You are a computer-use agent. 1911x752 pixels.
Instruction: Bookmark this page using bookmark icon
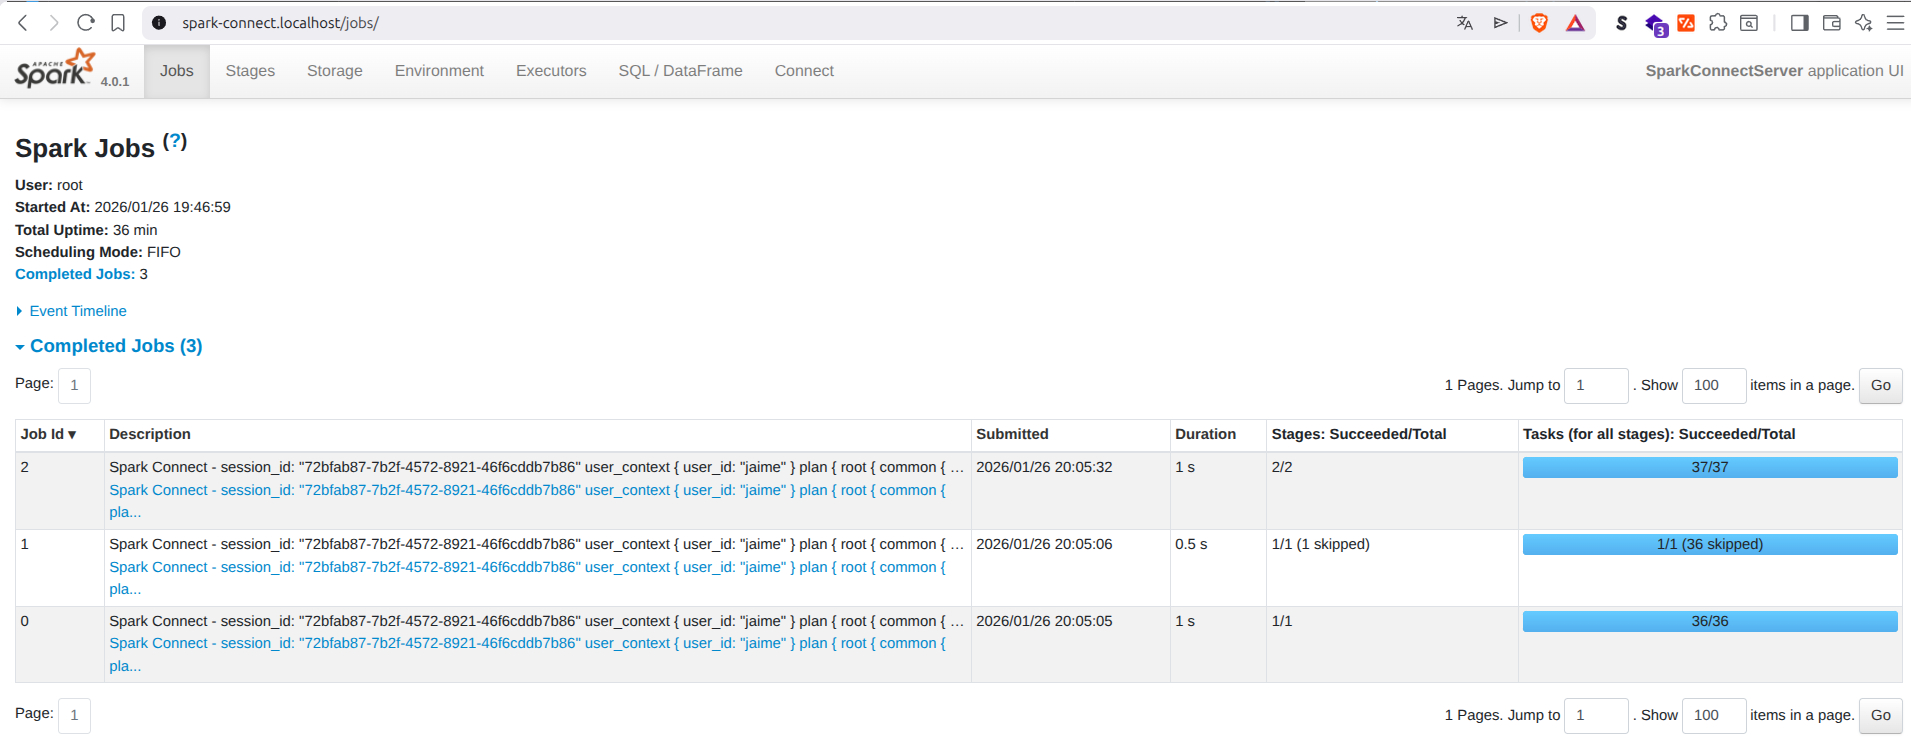[x=118, y=23]
